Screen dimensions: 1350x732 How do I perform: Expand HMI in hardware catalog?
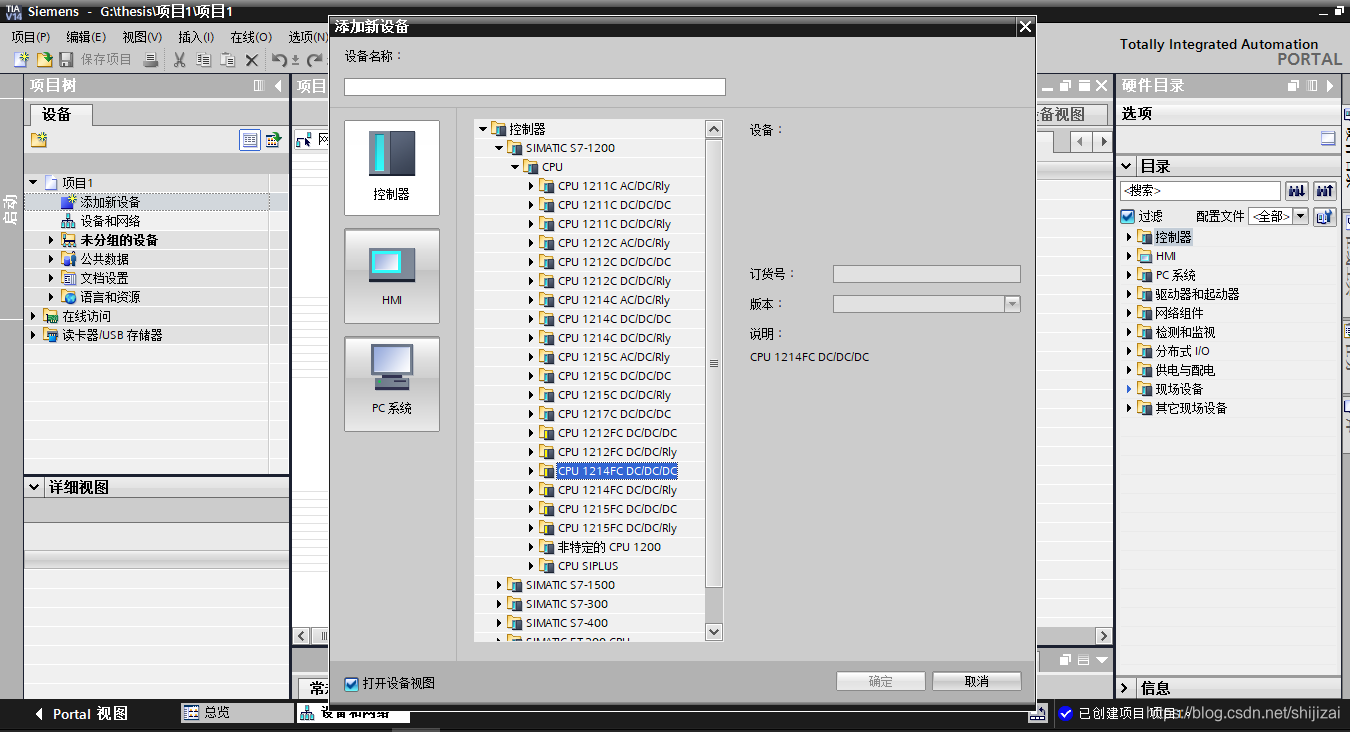pyautogui.click(x=1130, y=256)
